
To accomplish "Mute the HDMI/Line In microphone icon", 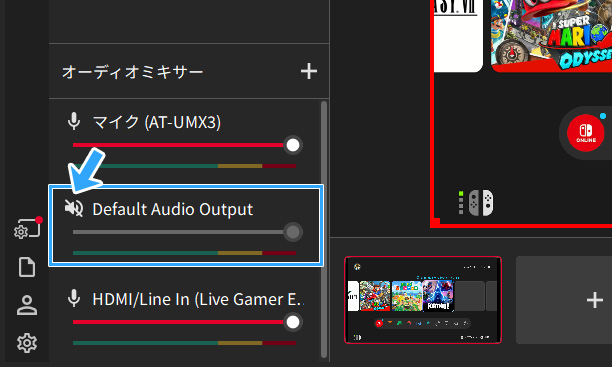I will click(x=74, y=299).
